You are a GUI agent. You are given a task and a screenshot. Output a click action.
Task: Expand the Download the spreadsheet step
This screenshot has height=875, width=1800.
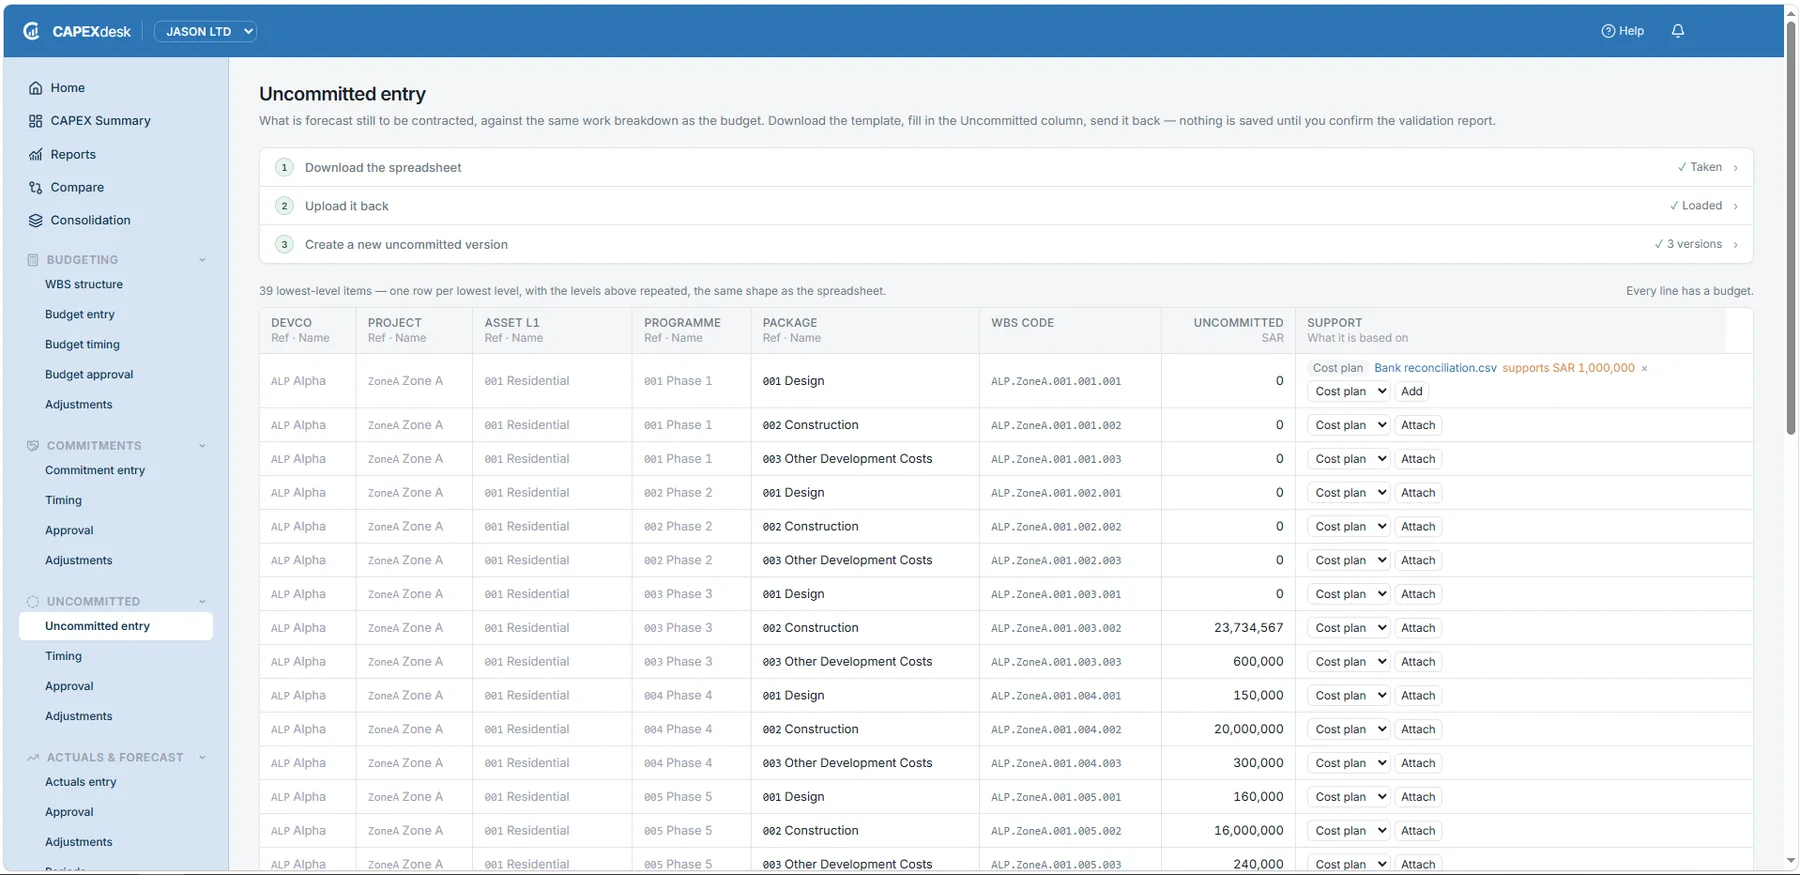click(1006, 168)
